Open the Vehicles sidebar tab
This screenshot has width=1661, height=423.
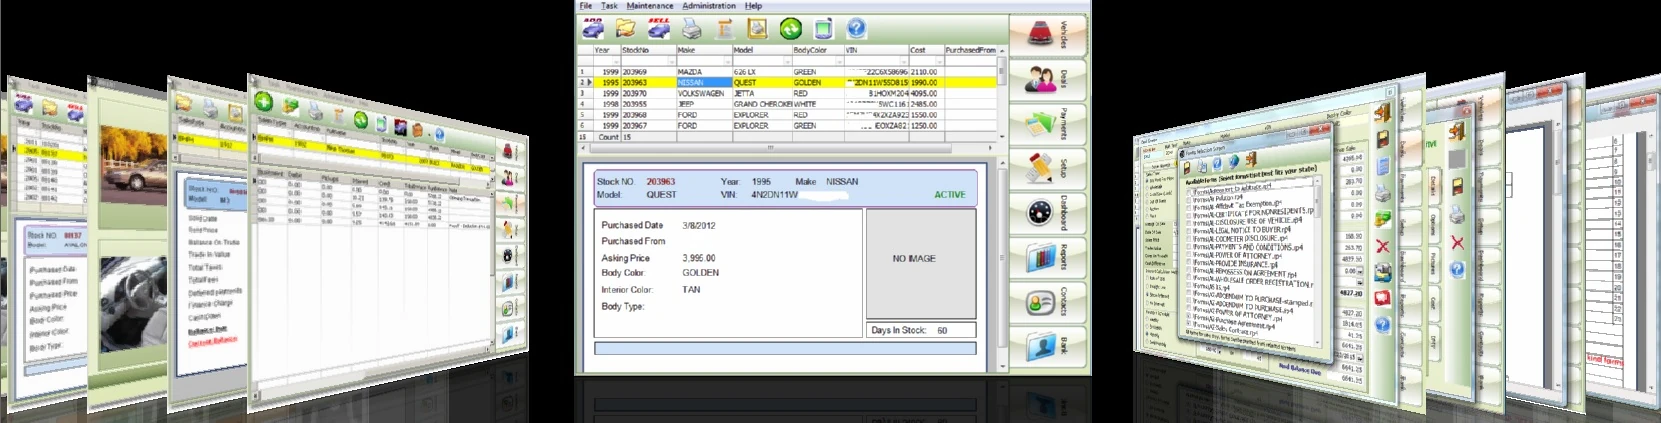[1047, 35]
